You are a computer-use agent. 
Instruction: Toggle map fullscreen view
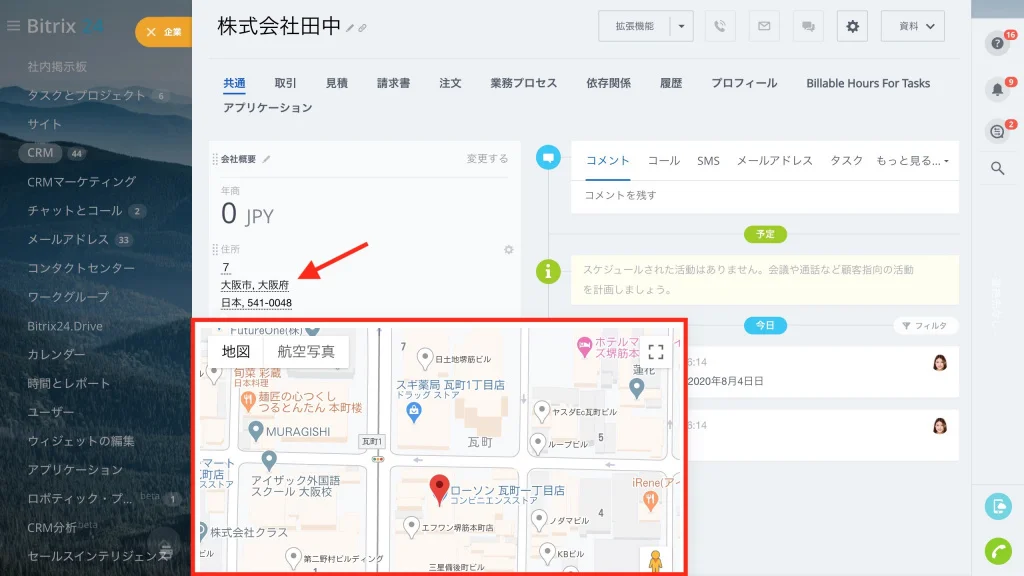(656, 352)
